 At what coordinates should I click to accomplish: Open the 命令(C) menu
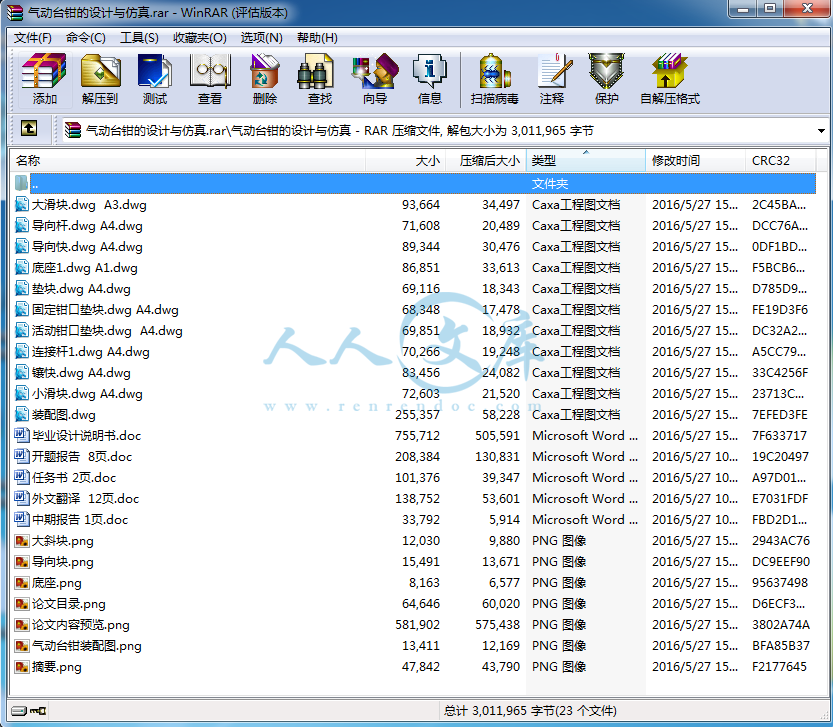(x=86, y=38)
